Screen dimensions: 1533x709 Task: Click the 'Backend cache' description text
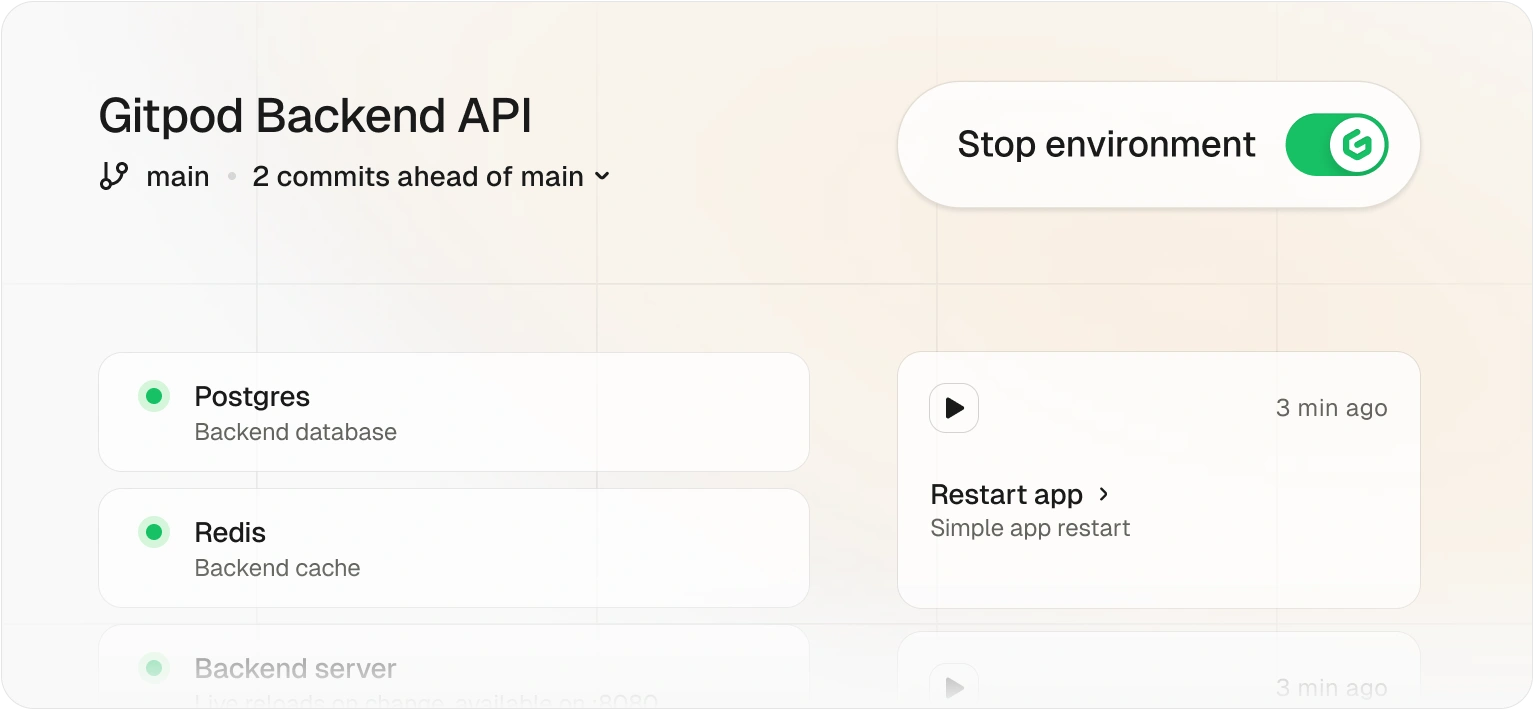pyautogui.click(x=277, y=569)
